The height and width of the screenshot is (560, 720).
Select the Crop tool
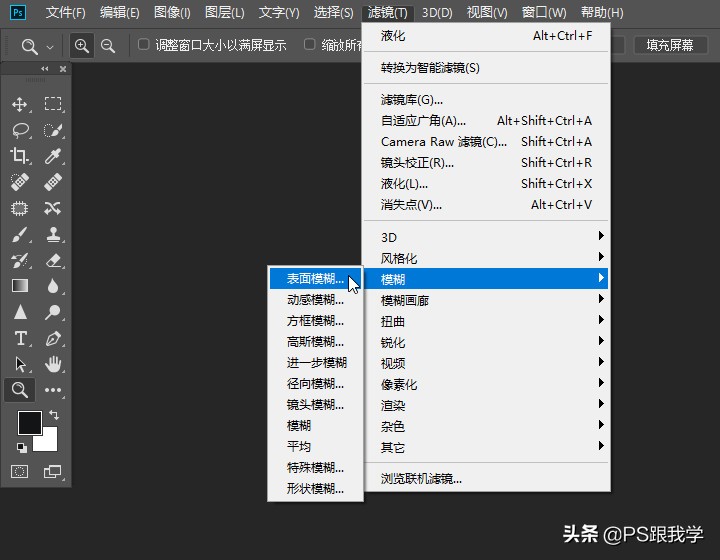pos(20,156)
